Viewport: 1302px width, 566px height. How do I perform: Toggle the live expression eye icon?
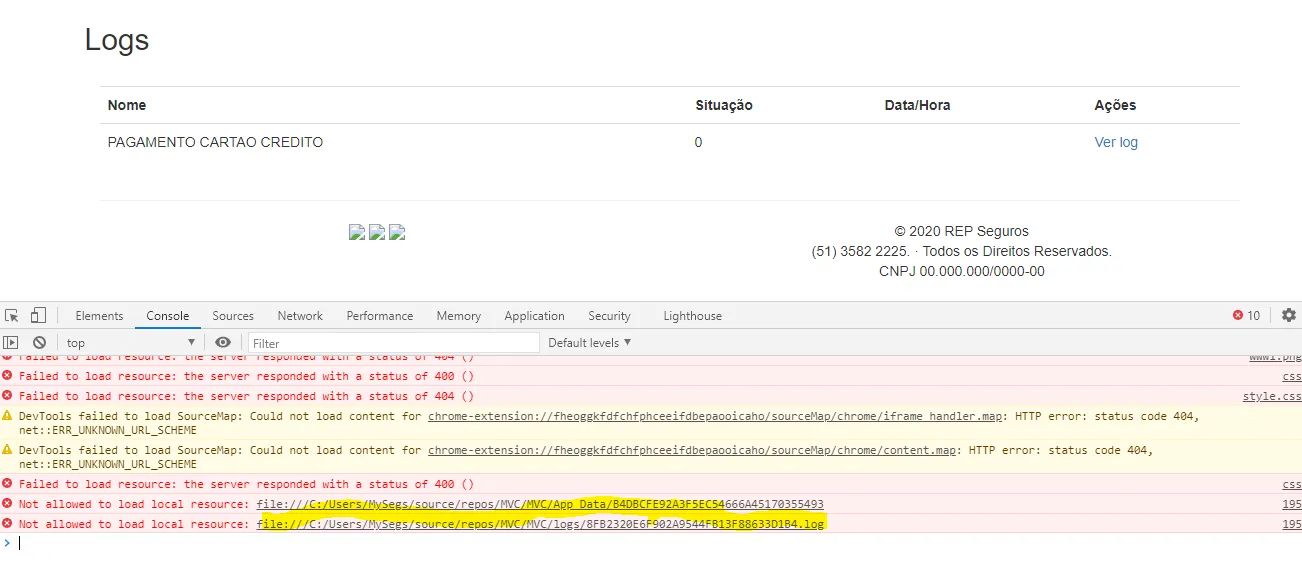[x=223, y=342]
